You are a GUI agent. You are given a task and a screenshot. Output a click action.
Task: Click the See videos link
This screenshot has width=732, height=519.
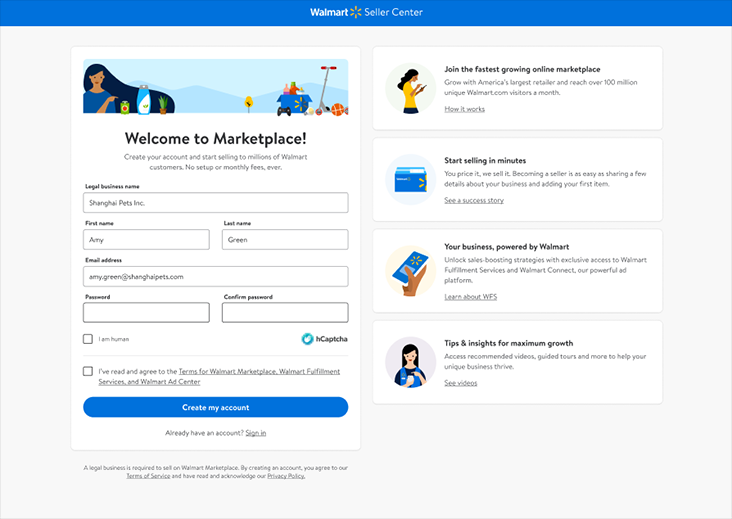click(460, 383)
